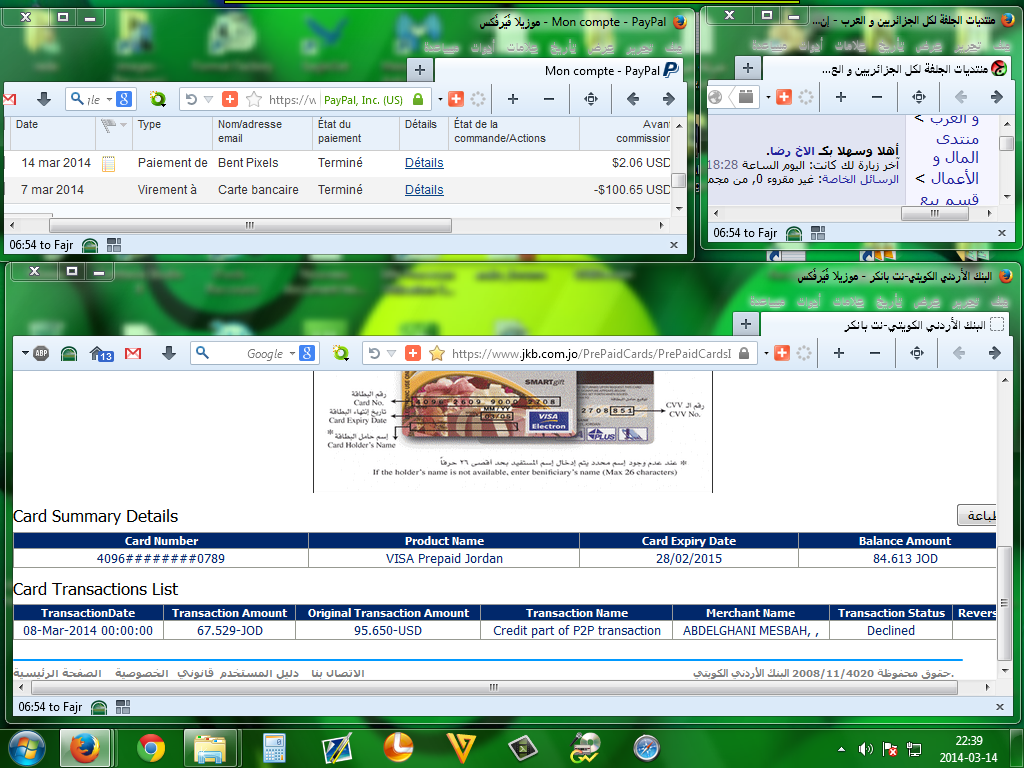Screen dimensions: 1024x768
Task: Open الاتصال بنا contact link in JKB footer
Action: pos(338,673)
